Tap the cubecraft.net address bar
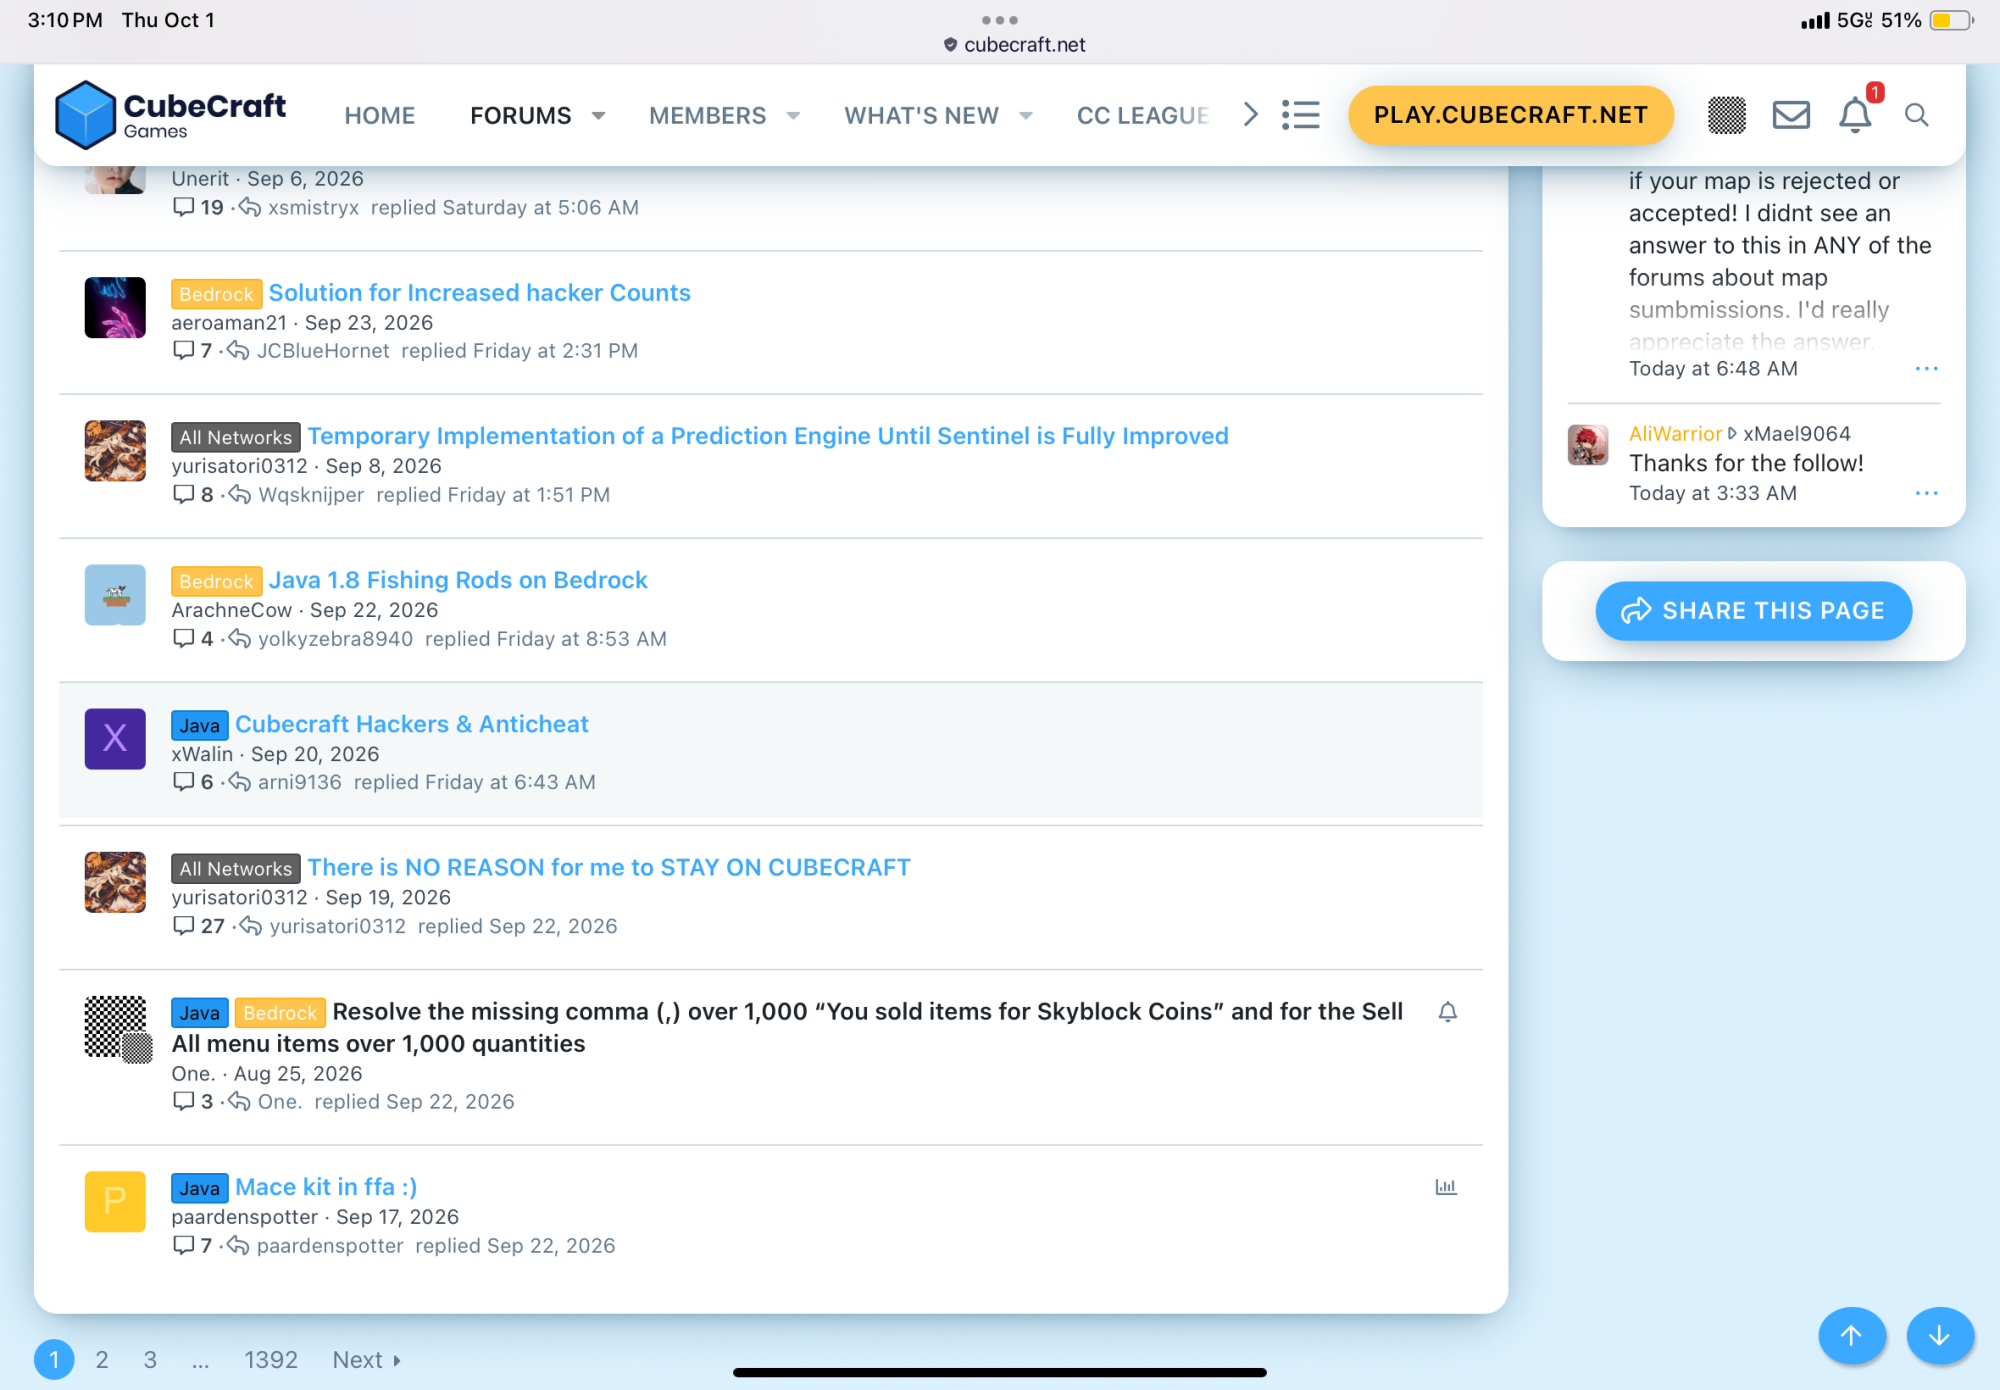Screen dimensions: 2000x1390 coord(1014,45)
